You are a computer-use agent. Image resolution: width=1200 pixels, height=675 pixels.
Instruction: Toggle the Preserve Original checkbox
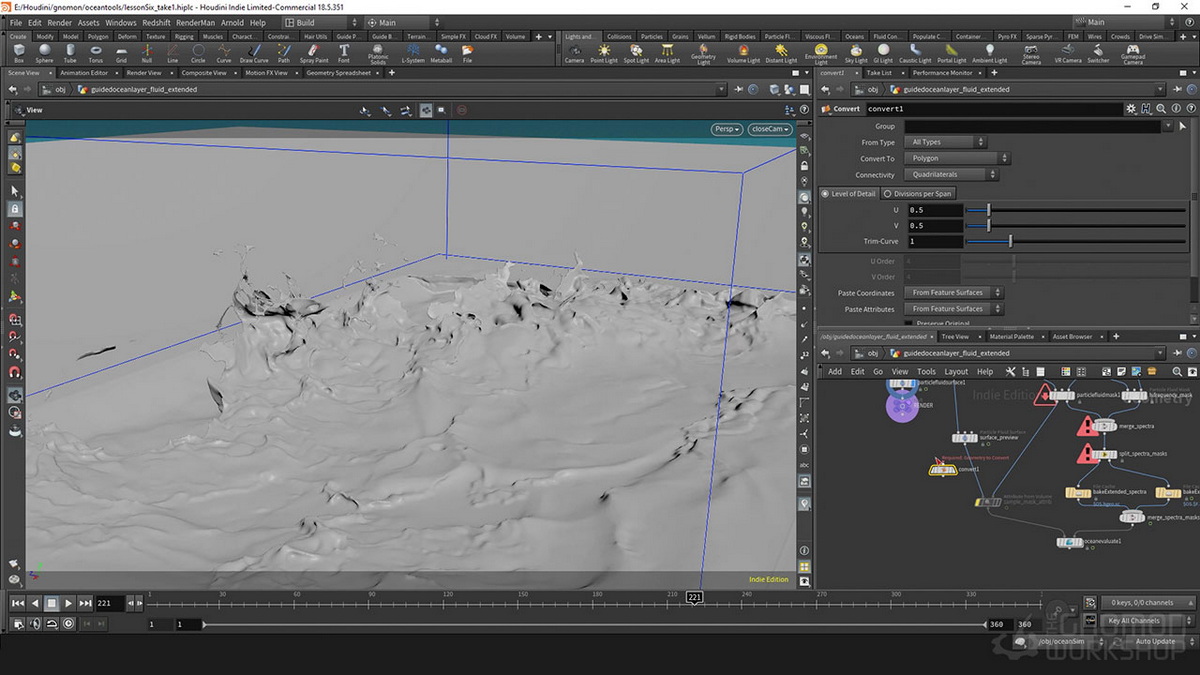[908, 323]
